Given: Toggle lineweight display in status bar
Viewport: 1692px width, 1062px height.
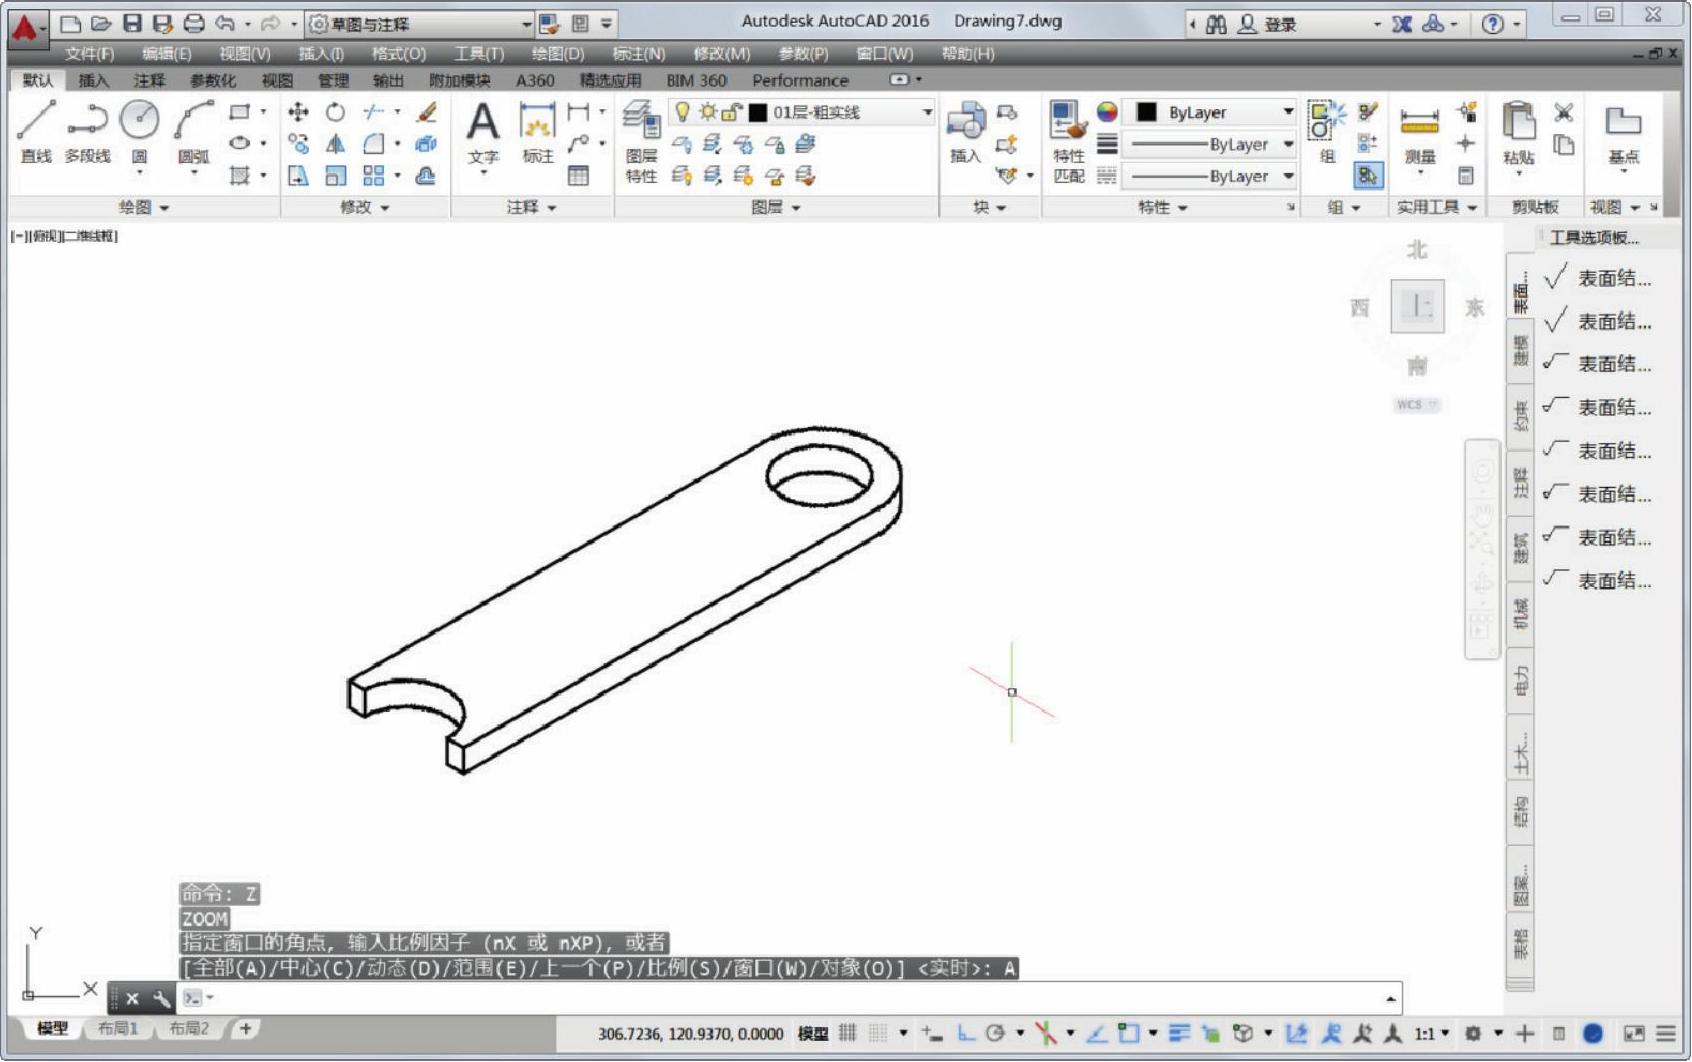Looking at the screenshot, I should tap(1179, 1033).
